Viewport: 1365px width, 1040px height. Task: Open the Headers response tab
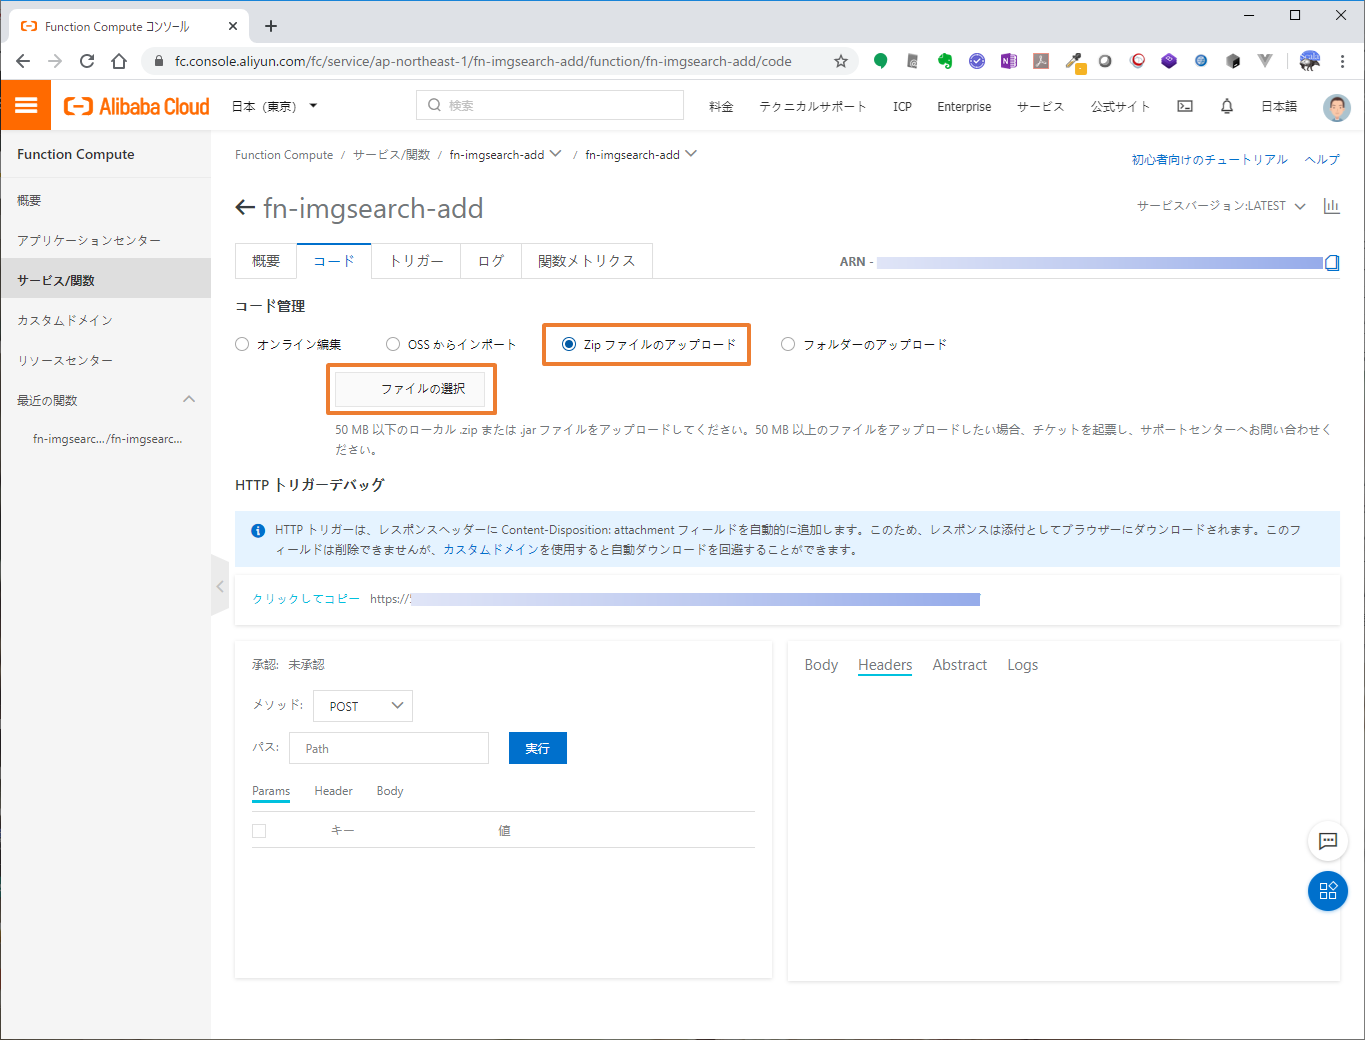(x=885, y=665)
